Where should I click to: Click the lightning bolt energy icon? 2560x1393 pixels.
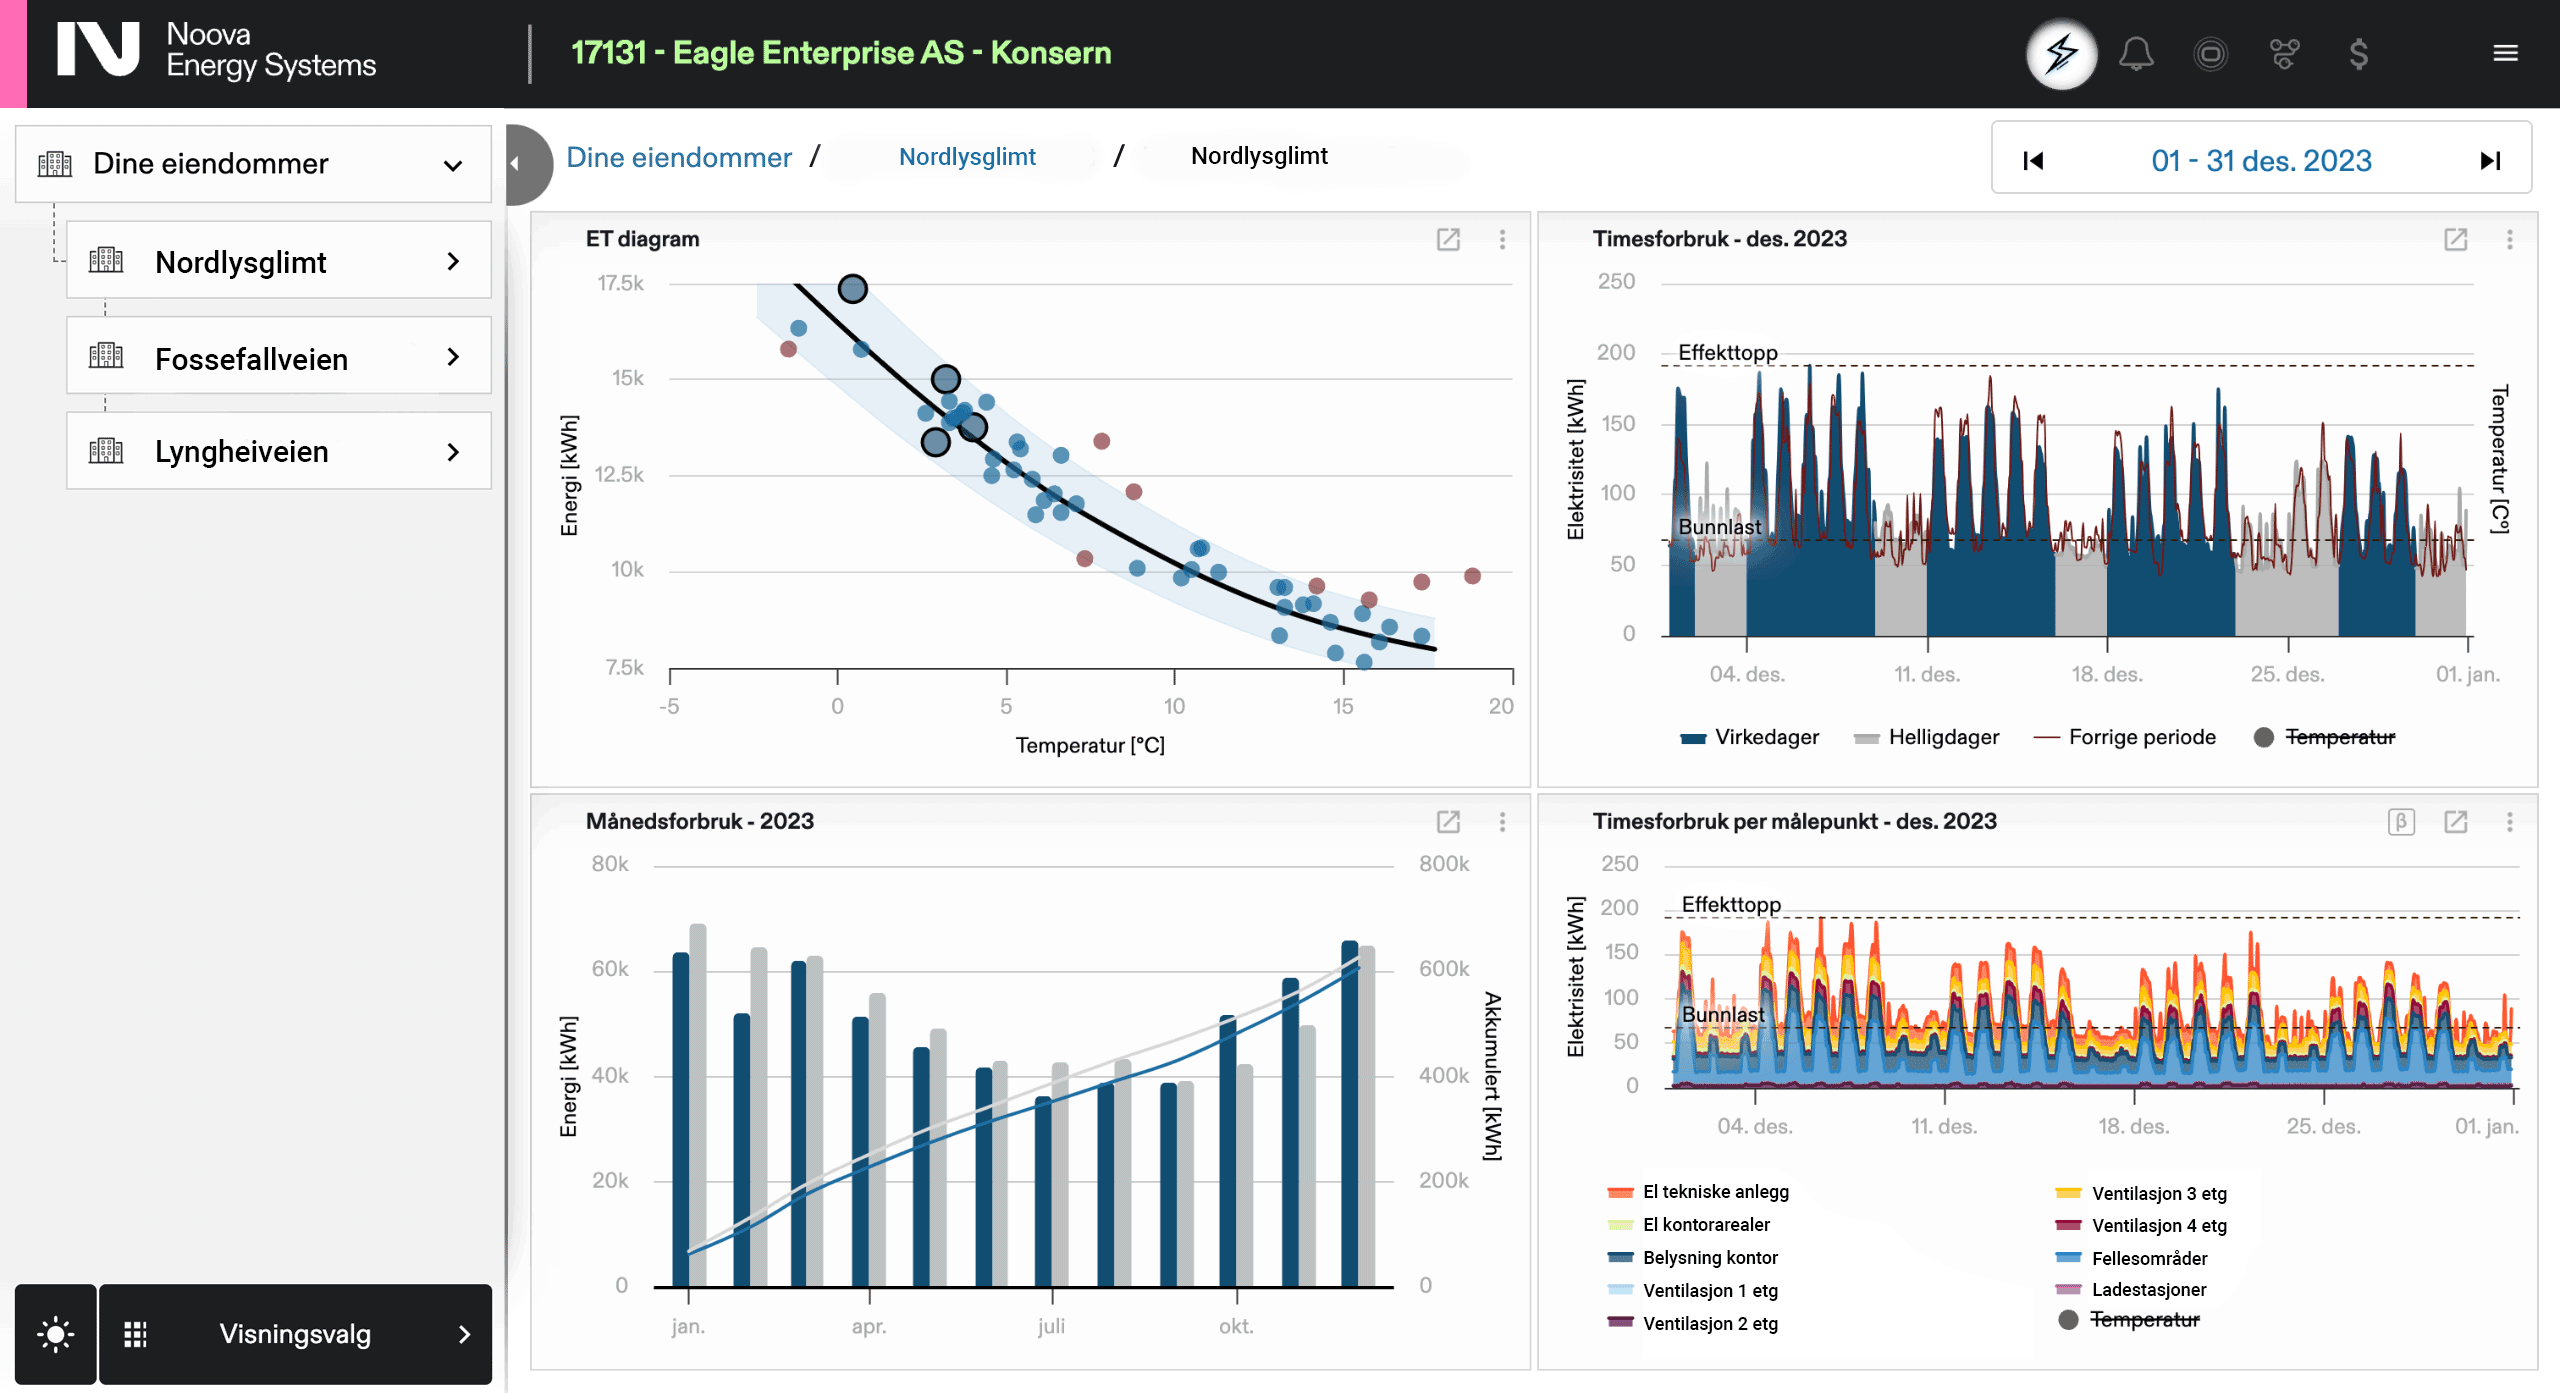click(2061, 54)
